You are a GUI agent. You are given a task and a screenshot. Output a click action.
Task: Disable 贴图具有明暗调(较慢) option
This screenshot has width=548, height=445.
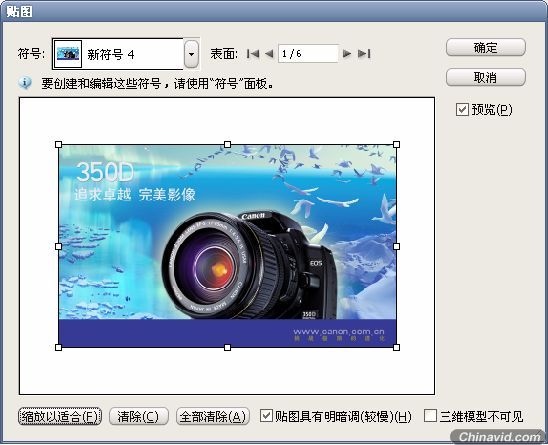[267, 416]
